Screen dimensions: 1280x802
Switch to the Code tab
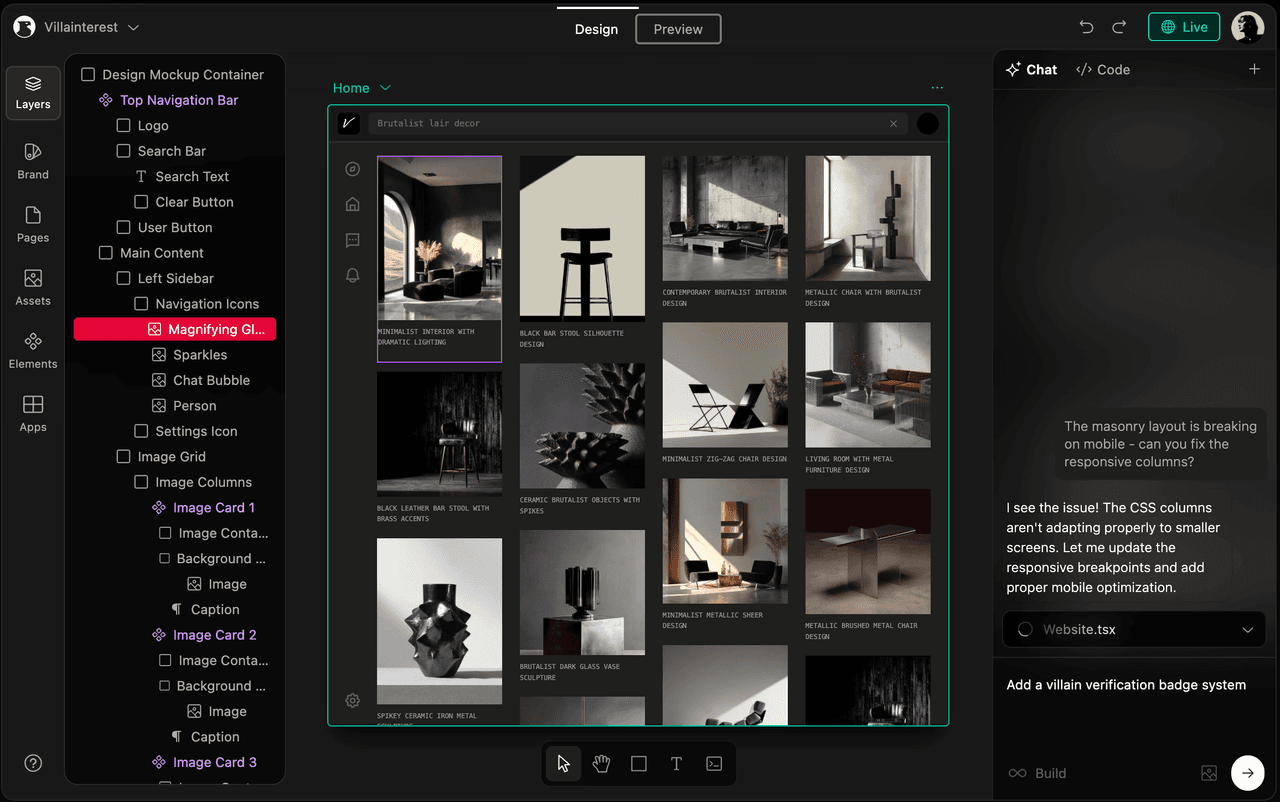click(x=1103, y=70)
